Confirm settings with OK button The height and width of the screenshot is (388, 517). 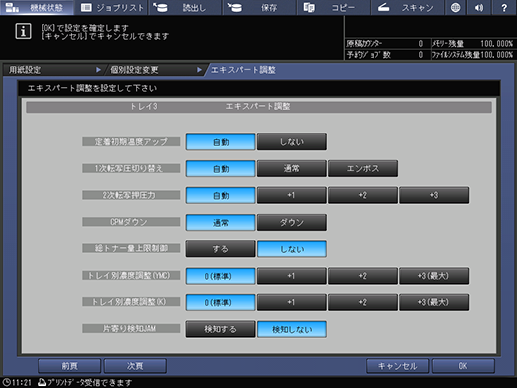click(463, 366)
